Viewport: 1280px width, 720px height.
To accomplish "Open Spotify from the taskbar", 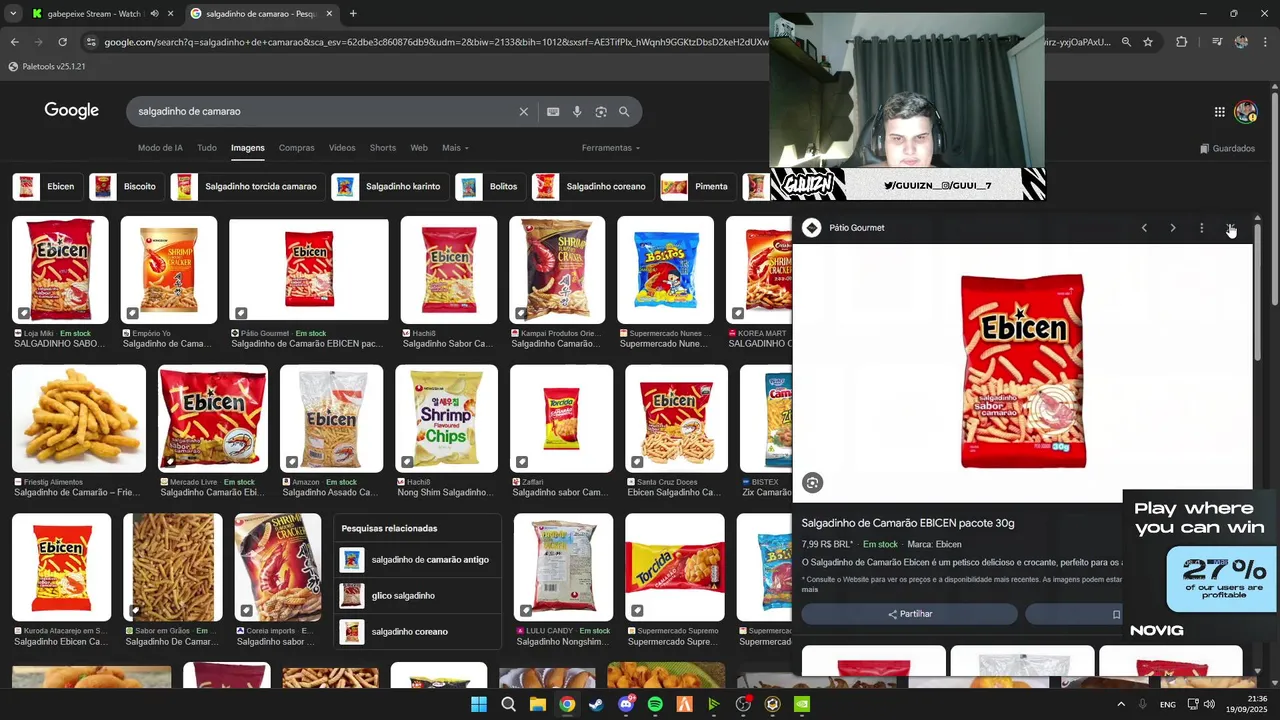I will pos(655,704).
